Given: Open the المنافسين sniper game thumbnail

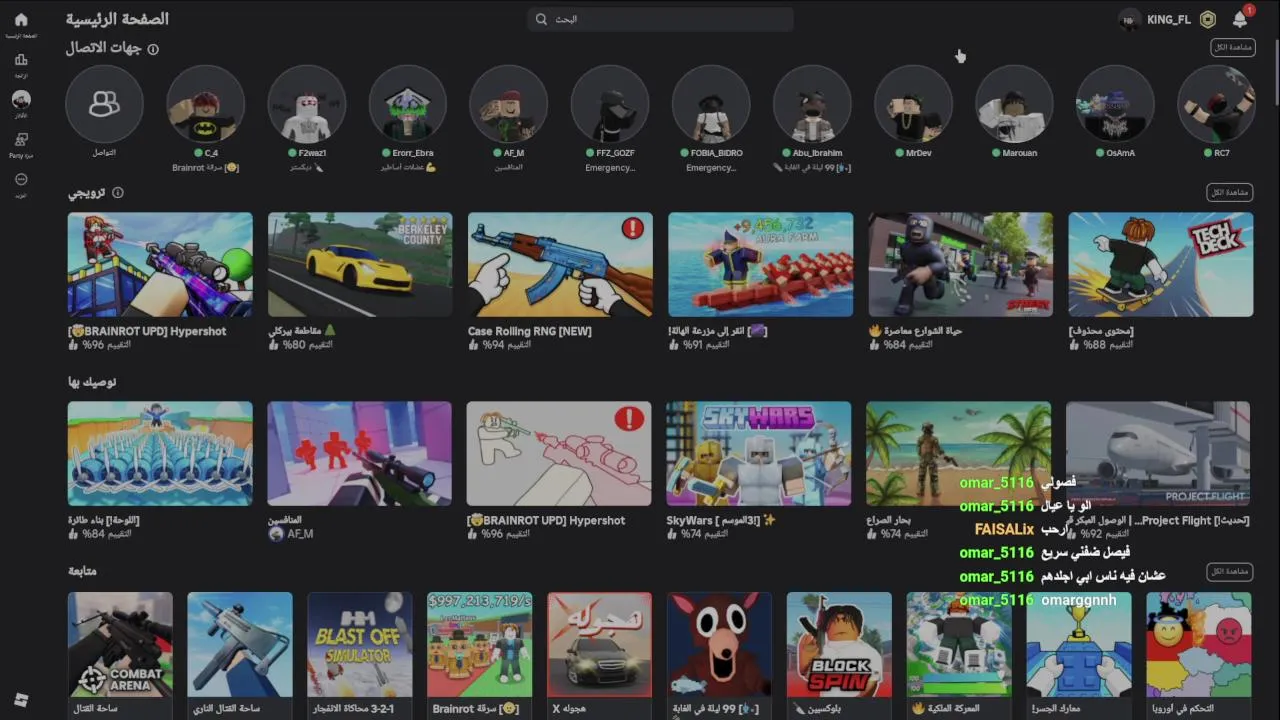Looking at the screenshot, I should pos(360,454).
